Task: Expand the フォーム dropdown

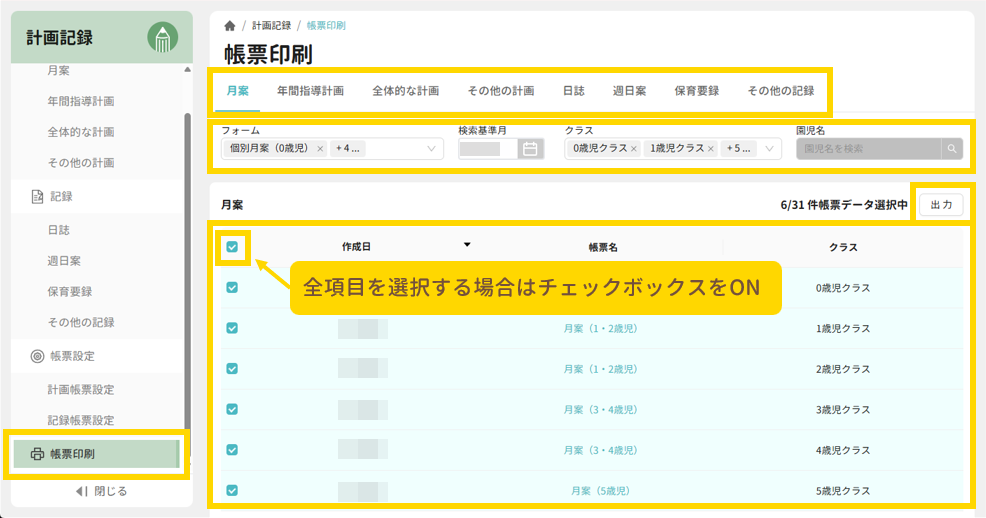Action: (x=432, y=149)
